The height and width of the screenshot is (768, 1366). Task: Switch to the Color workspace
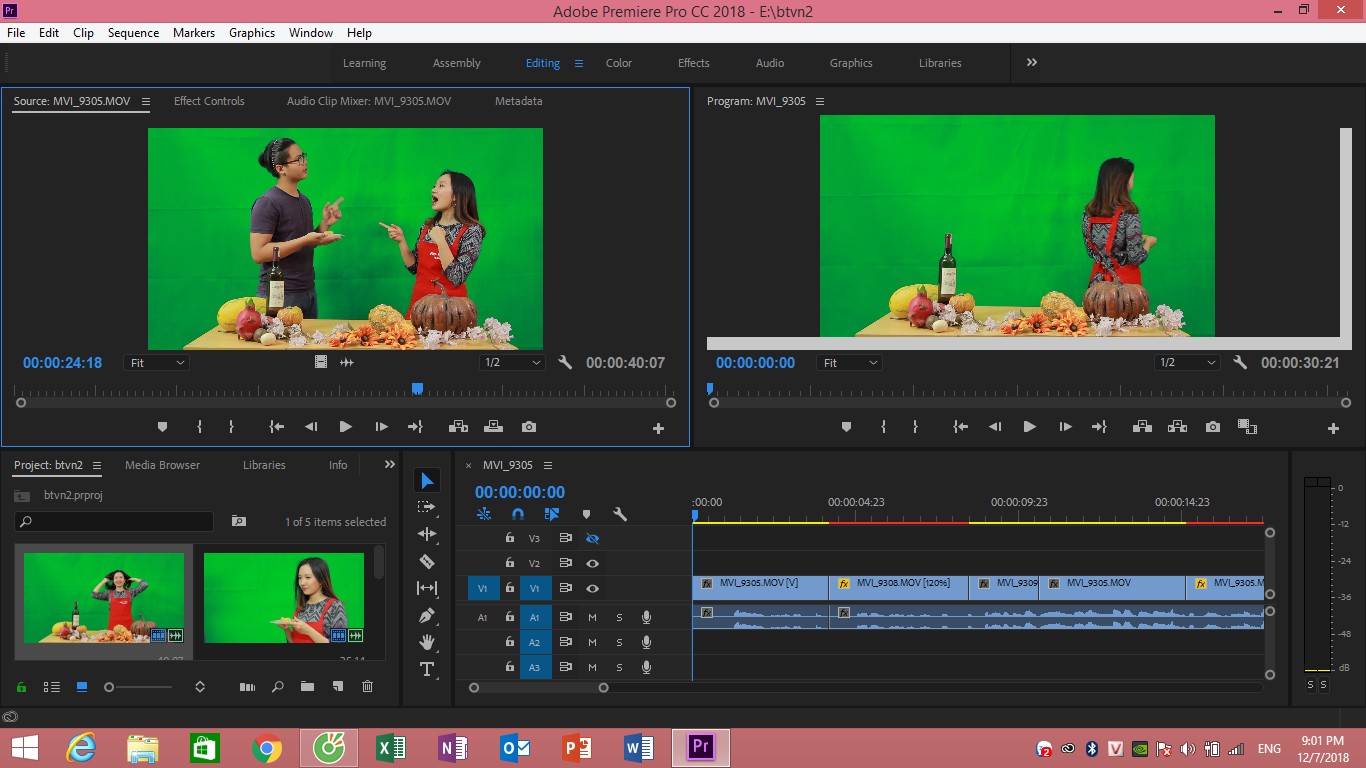(x=619, y=63)
